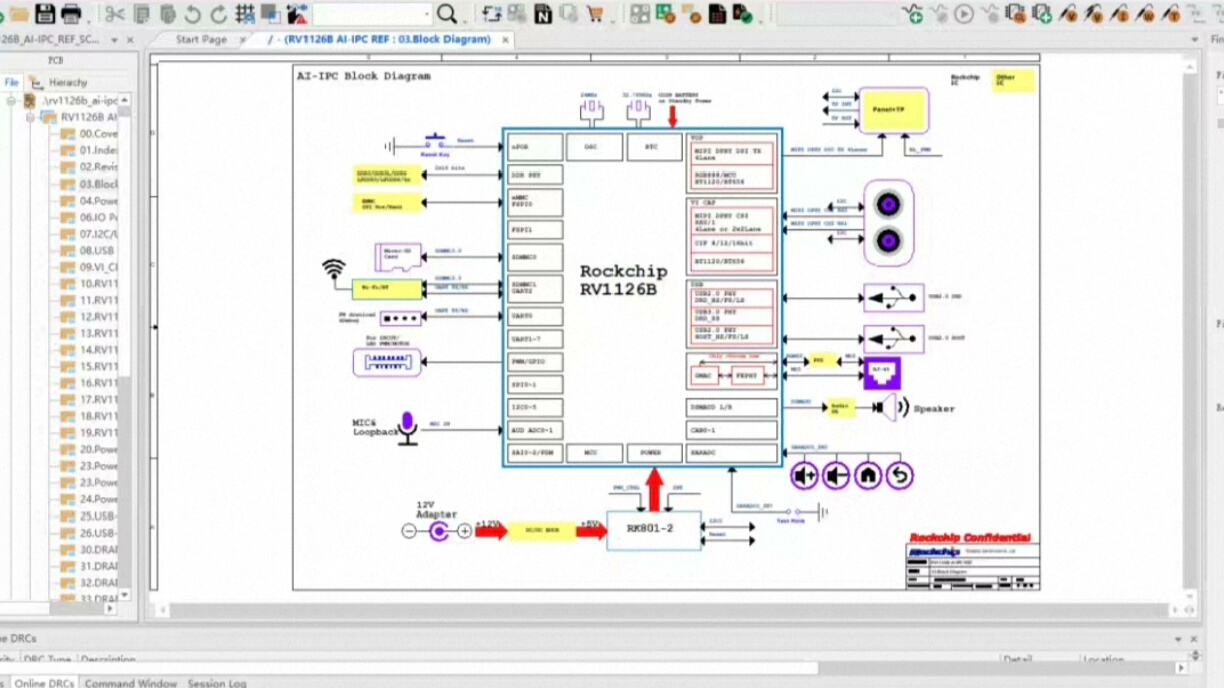Undo the last action with the toolbar icon
Viewport: 1224px width, 688px height.
tap(193, 14)
